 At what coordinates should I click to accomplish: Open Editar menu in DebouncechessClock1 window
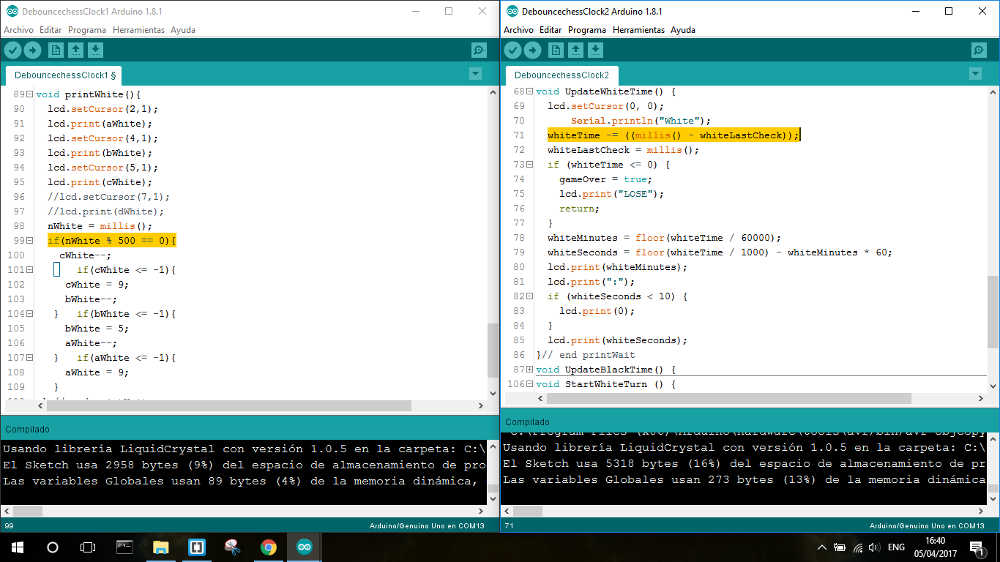[50, 30]
